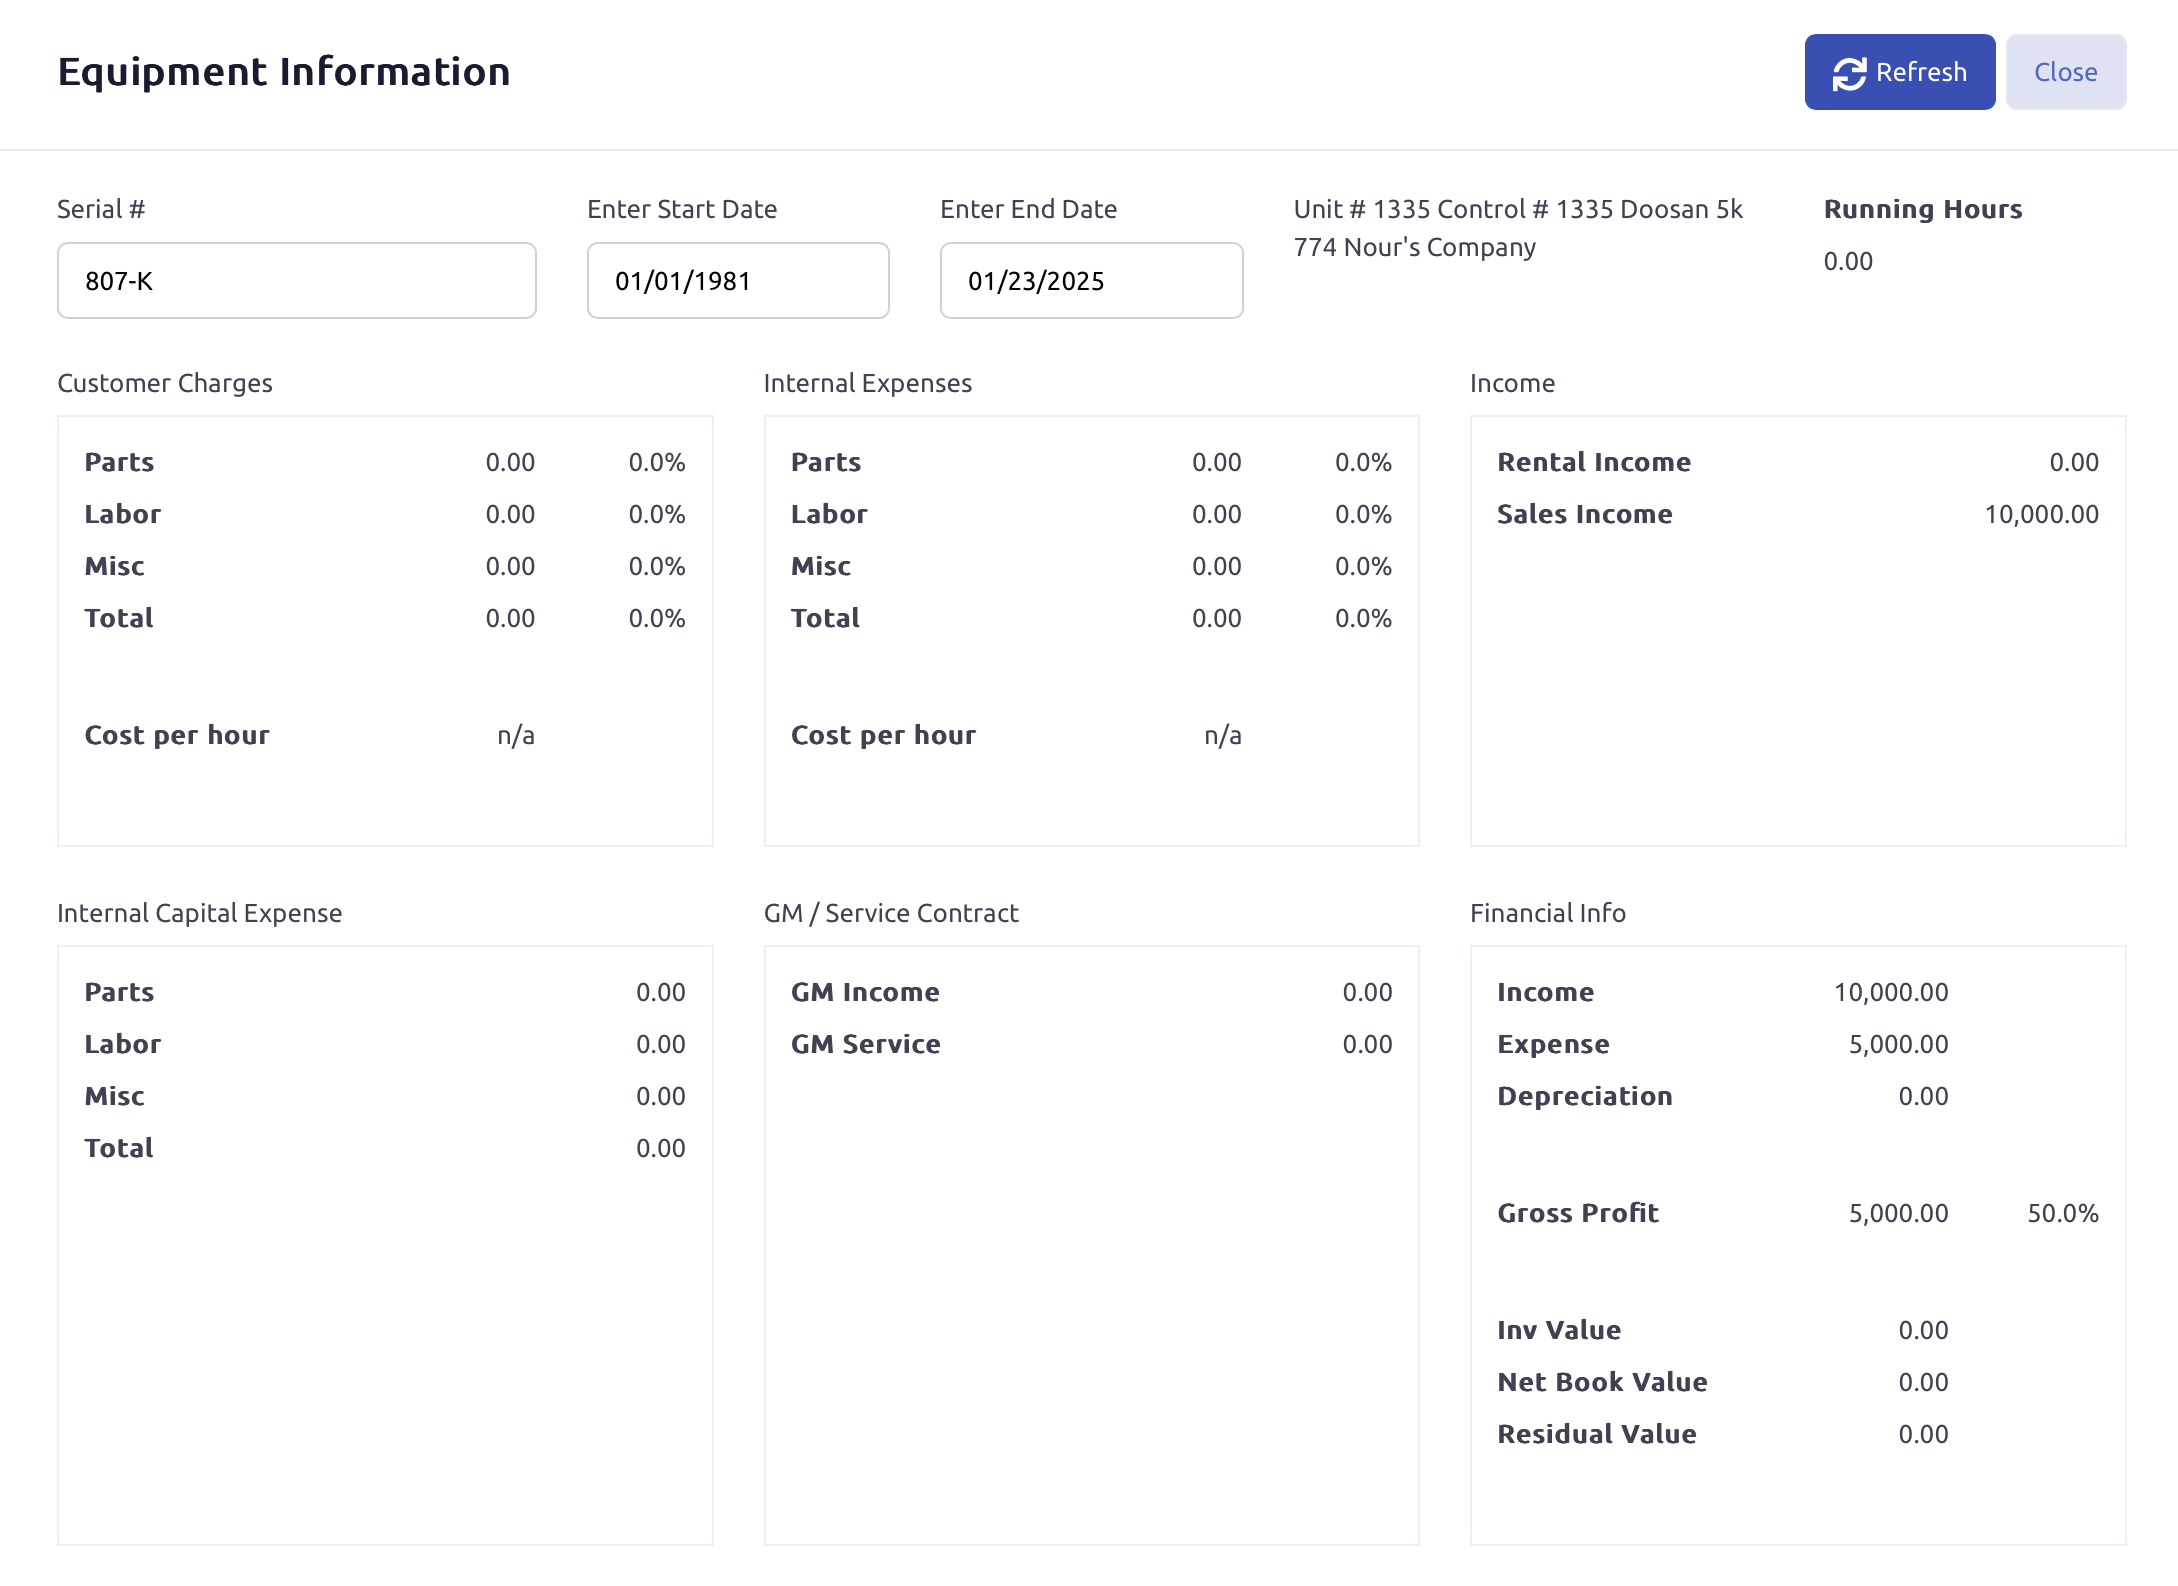
Task: Click the Enter End Date field
Action: pyautogui.click(x=1090, y=281)
